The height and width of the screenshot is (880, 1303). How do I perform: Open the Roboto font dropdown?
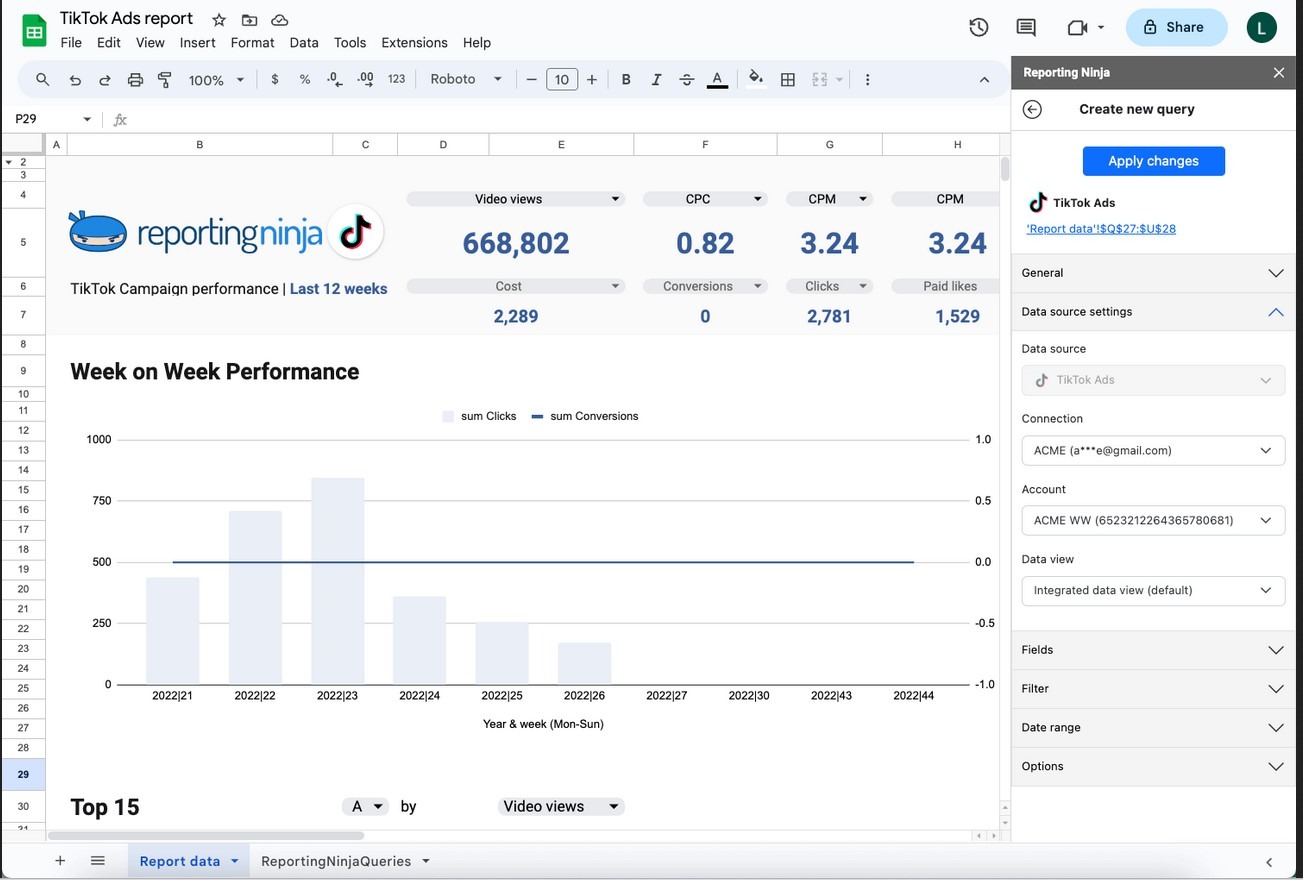(466, 79)
